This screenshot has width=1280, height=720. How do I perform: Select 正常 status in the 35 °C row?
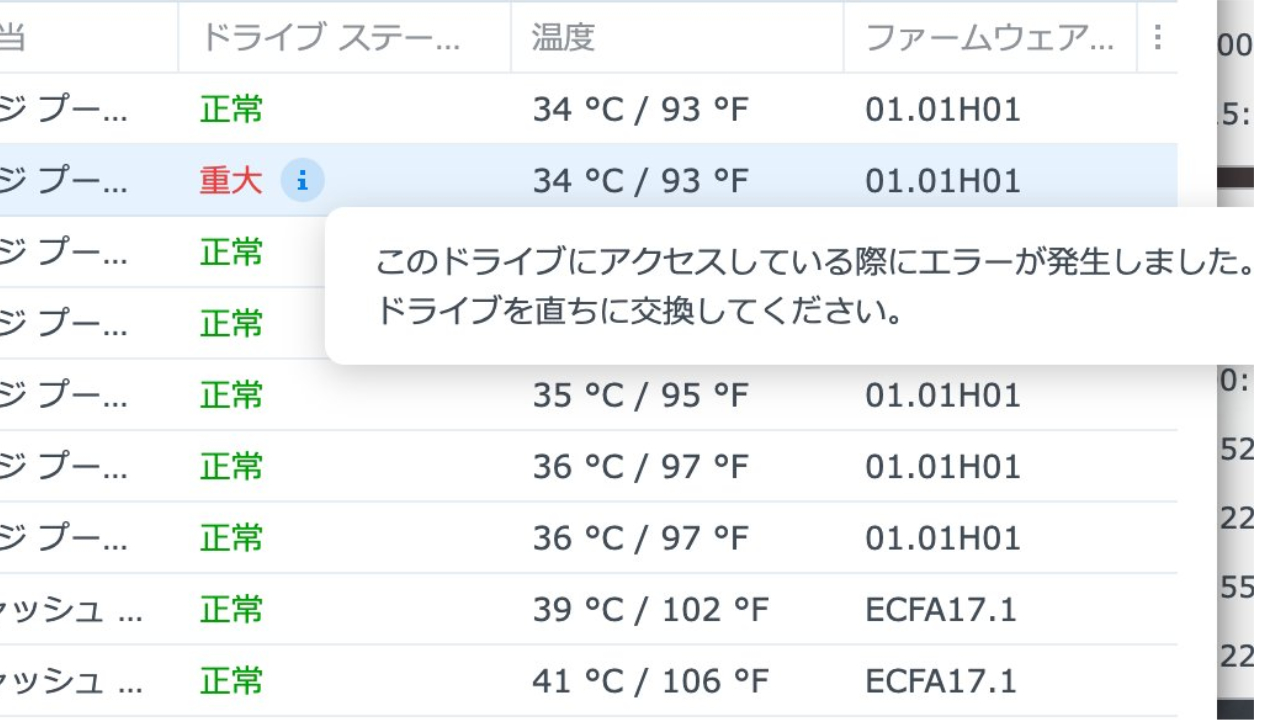point(231,396)
